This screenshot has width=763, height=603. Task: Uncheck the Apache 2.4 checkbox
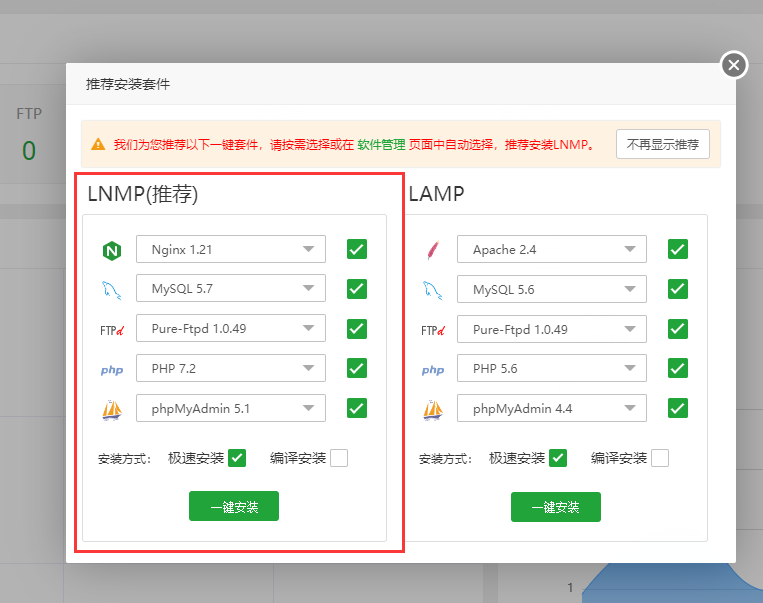point(678,249)
